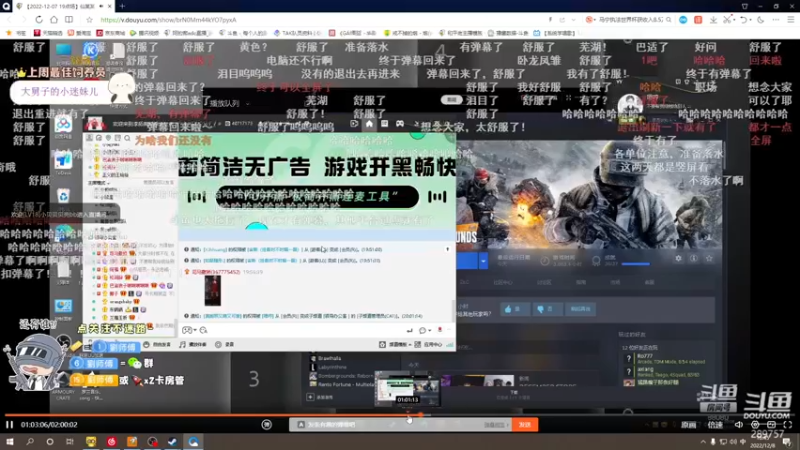Viewport: 800px width, 450px height.
Task: Open the Windows notification center icon
Action: pyautogui.click(x=787, y=442)
